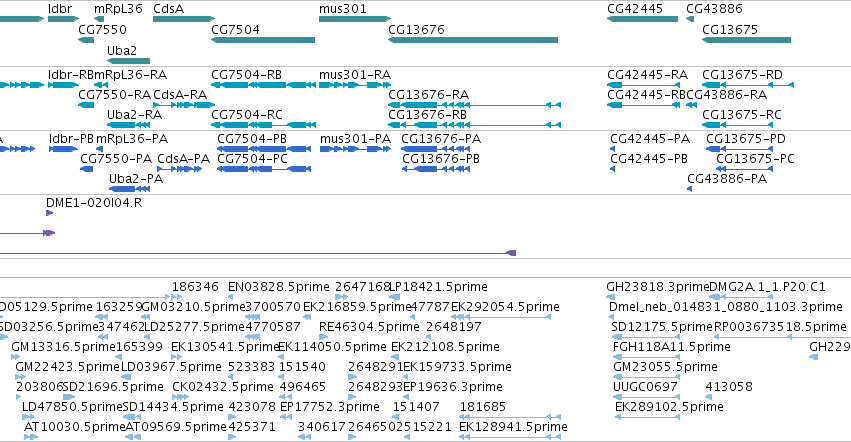Screen dimensions: 851x442
Task: Select the EP19636.3prime EST
Action: click(408, 397)
